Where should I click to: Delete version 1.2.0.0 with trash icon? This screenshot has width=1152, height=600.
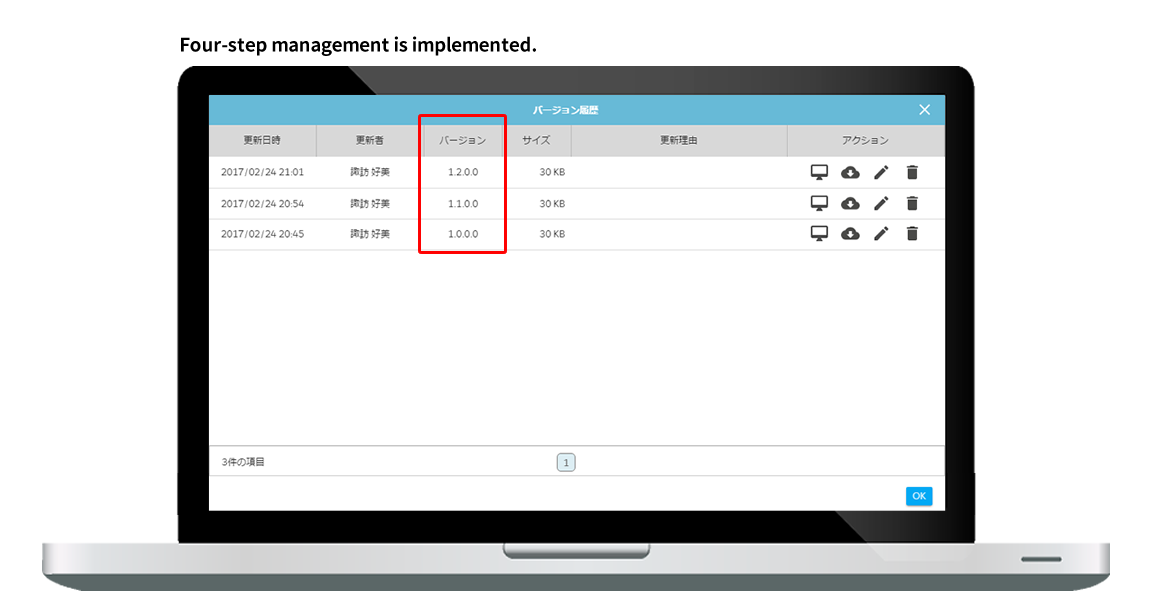point(911,171)
